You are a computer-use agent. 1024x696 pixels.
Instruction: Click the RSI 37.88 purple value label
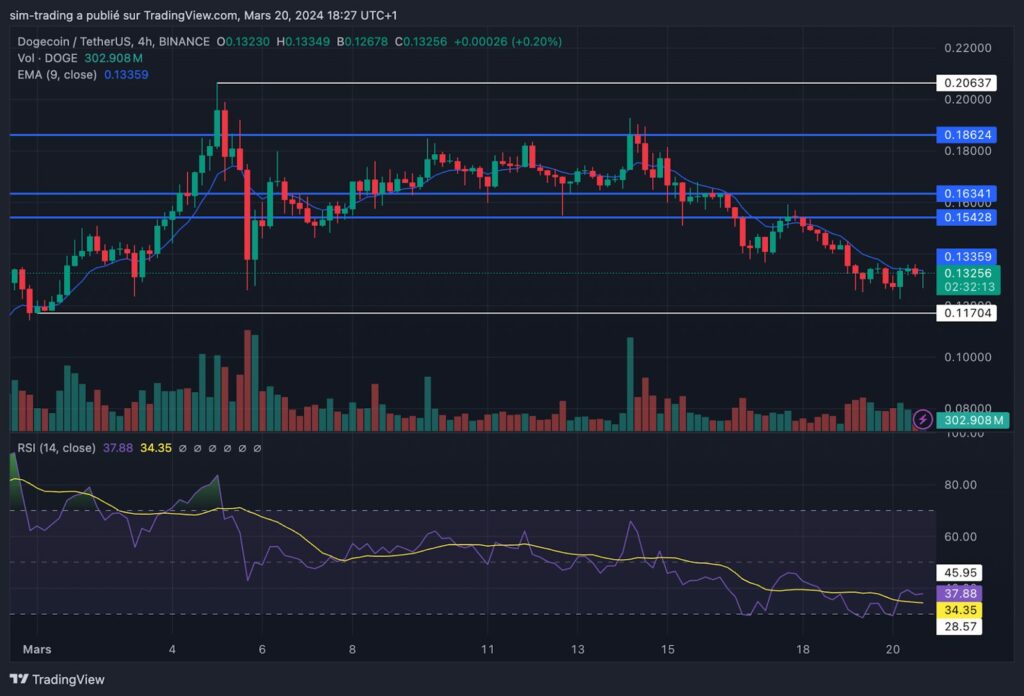point(960,593)
